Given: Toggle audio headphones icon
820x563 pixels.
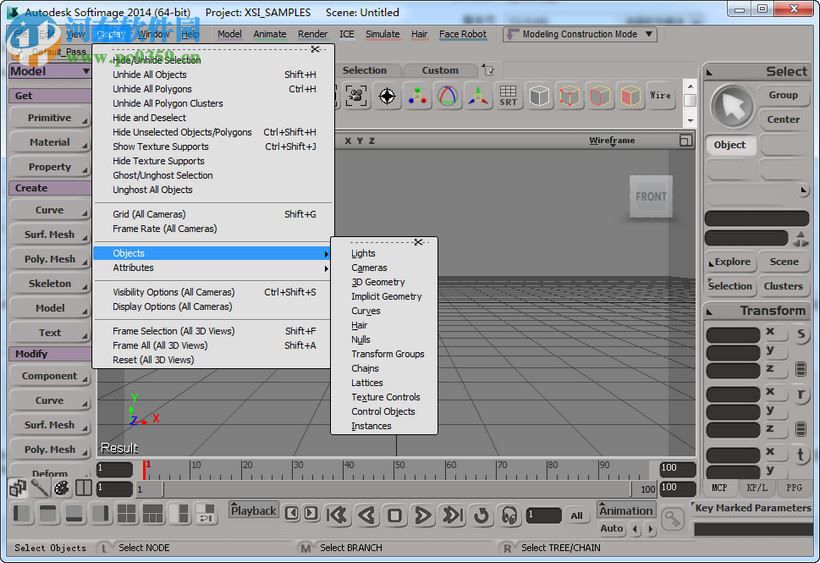Looking at the screenshot, I should 509,516.
